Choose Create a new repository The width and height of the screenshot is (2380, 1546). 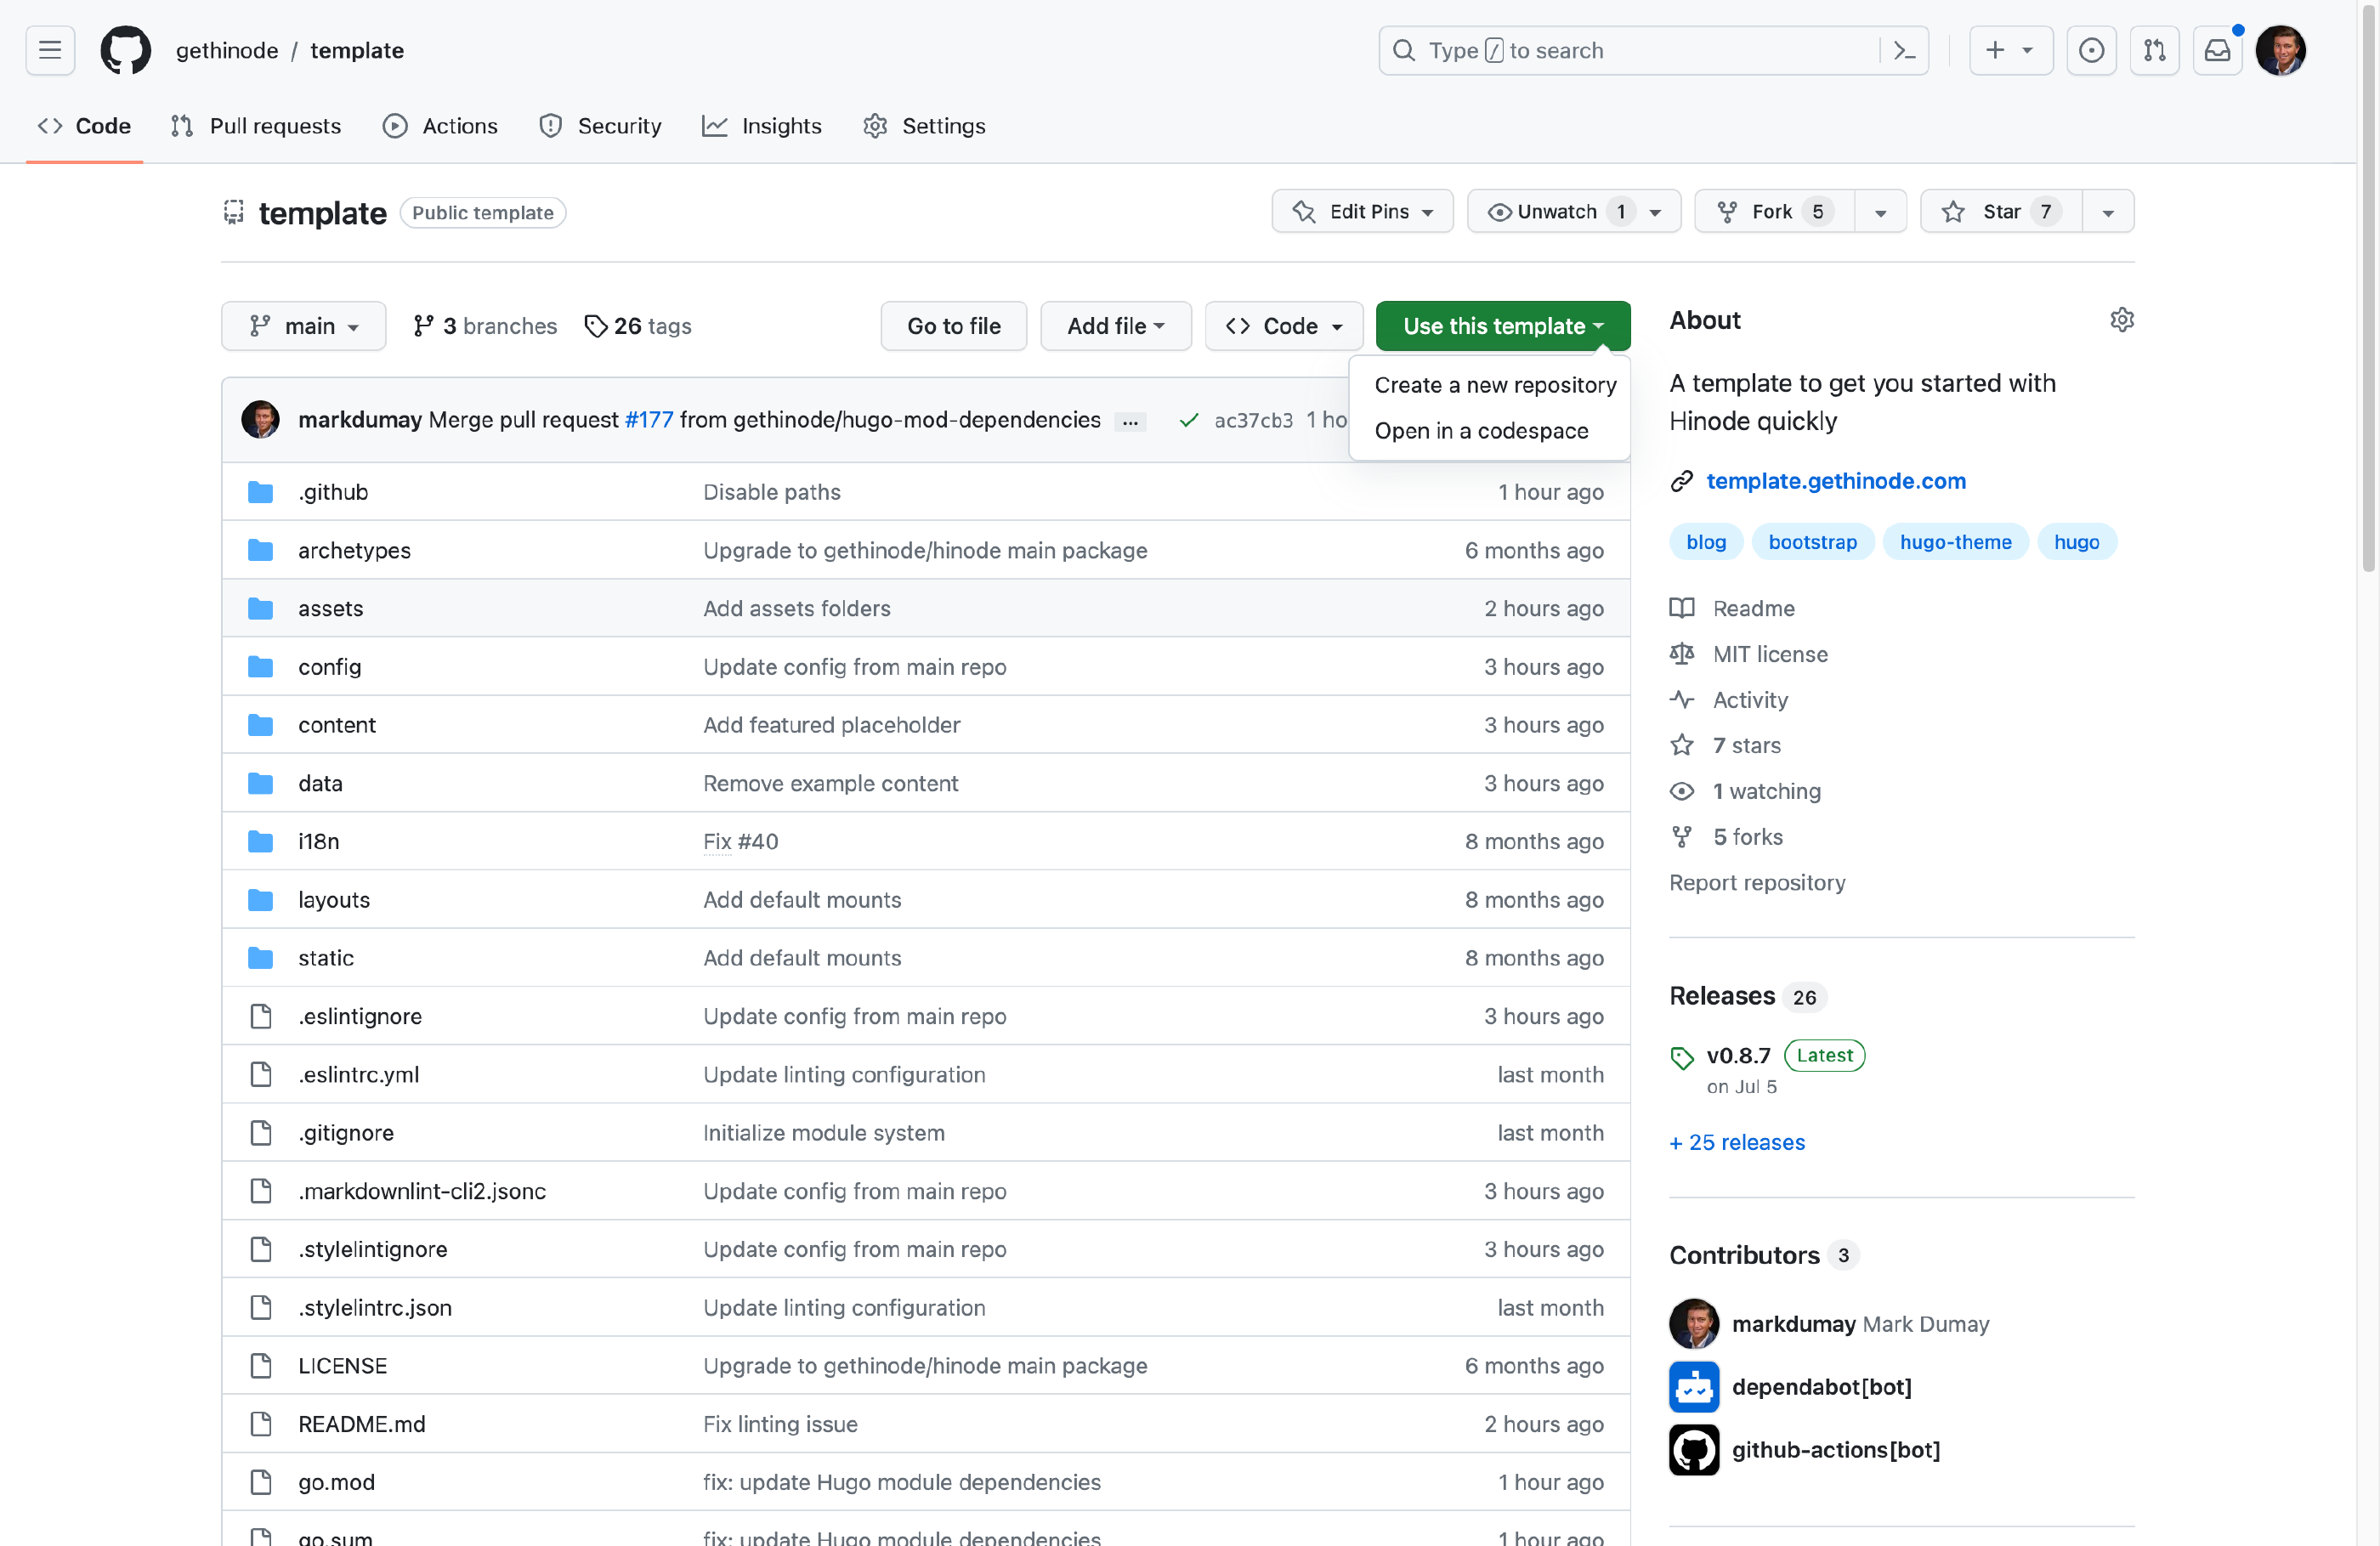pyautogui.click(x=1494, y=385)
